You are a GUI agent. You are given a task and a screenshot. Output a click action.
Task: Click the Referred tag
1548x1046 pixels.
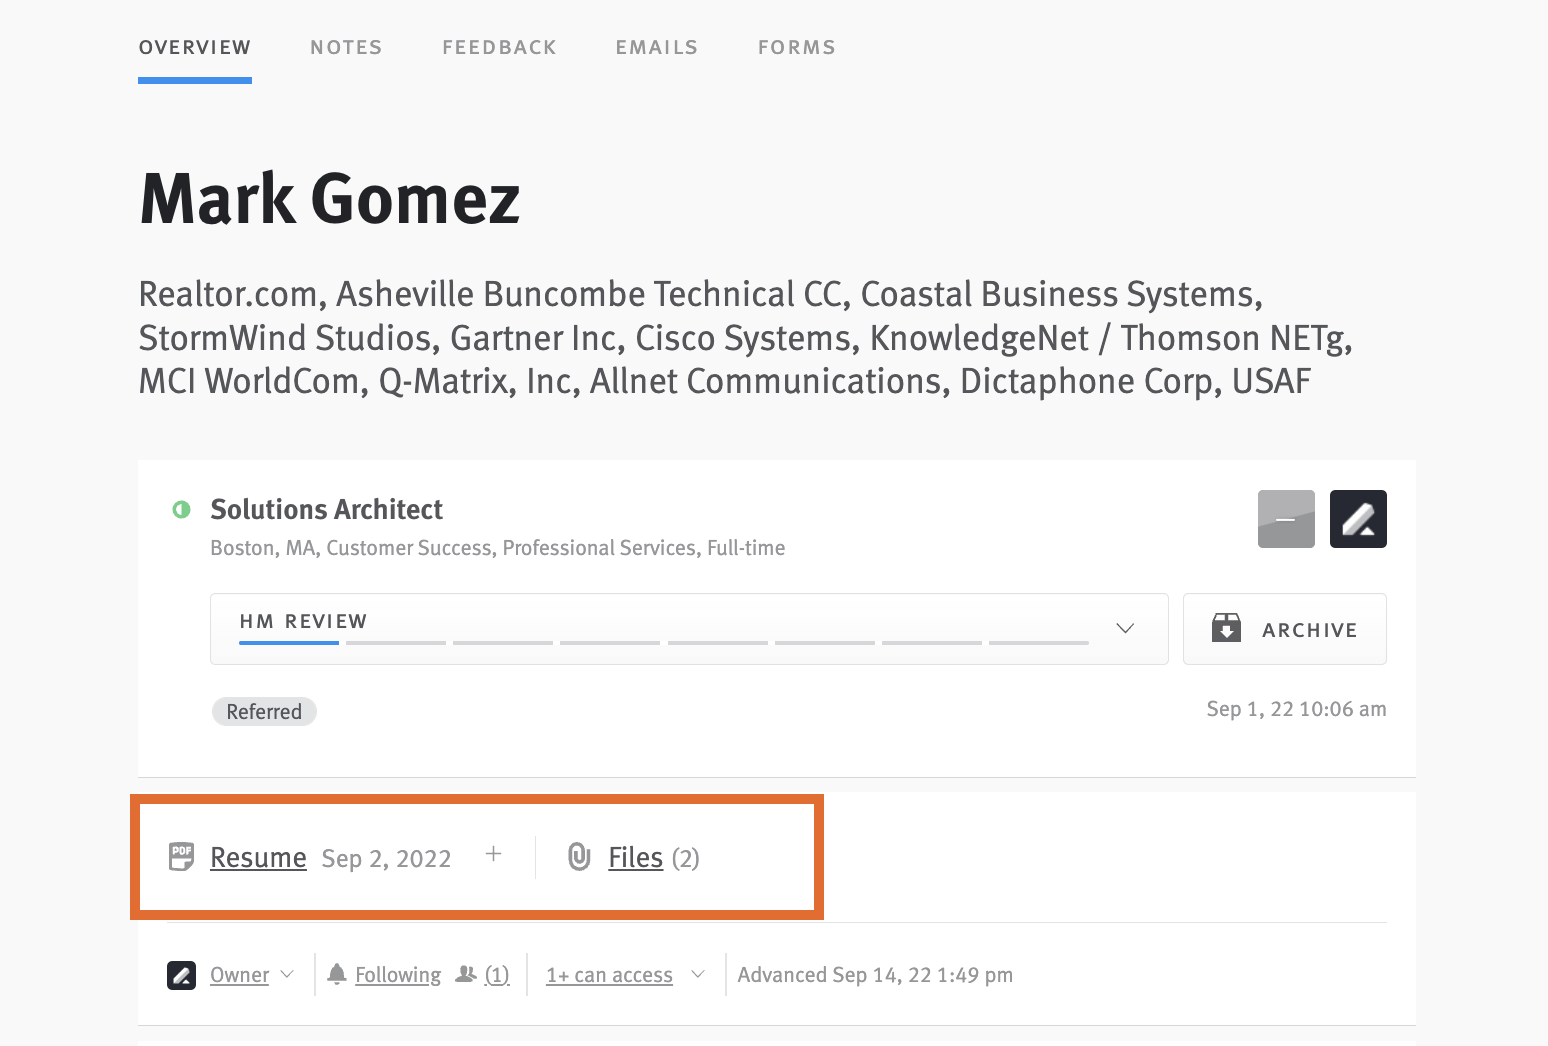pos(264,711)
